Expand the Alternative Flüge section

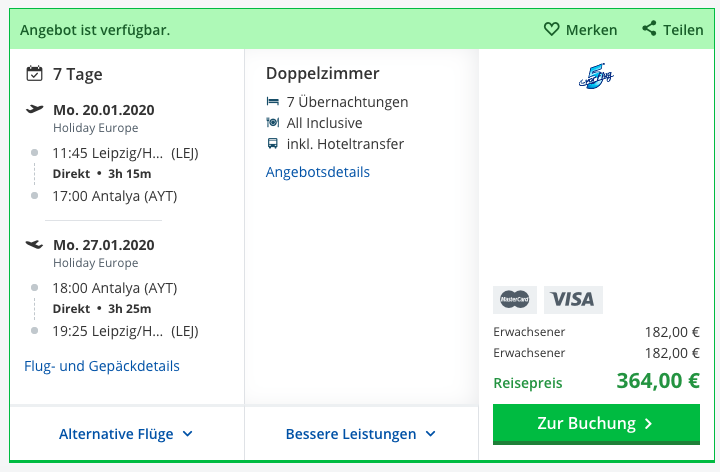[126, 434]
